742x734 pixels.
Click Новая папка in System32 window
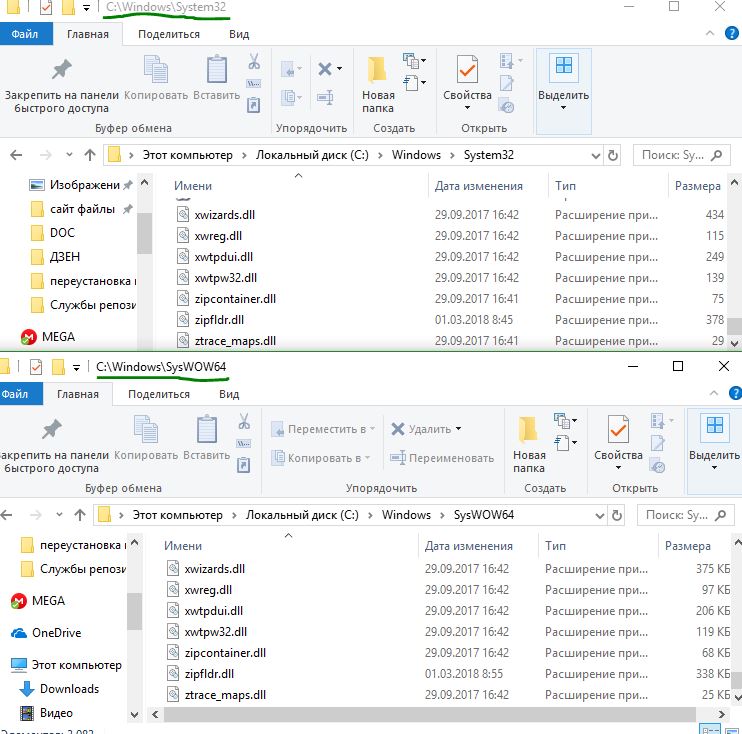tap(378, 85)
